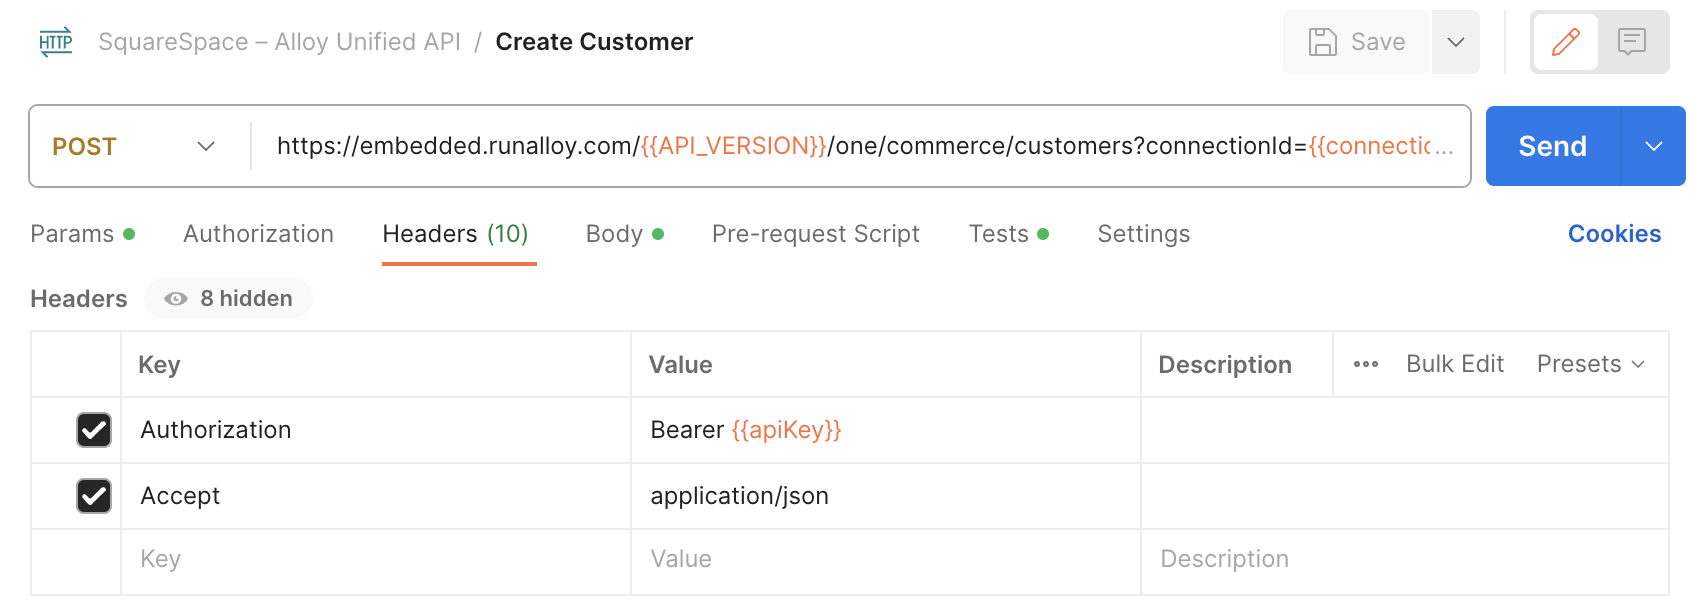Click the pencil edit mode icon
Viewport: 1700px width, 616px height.
pos(1565,42)
